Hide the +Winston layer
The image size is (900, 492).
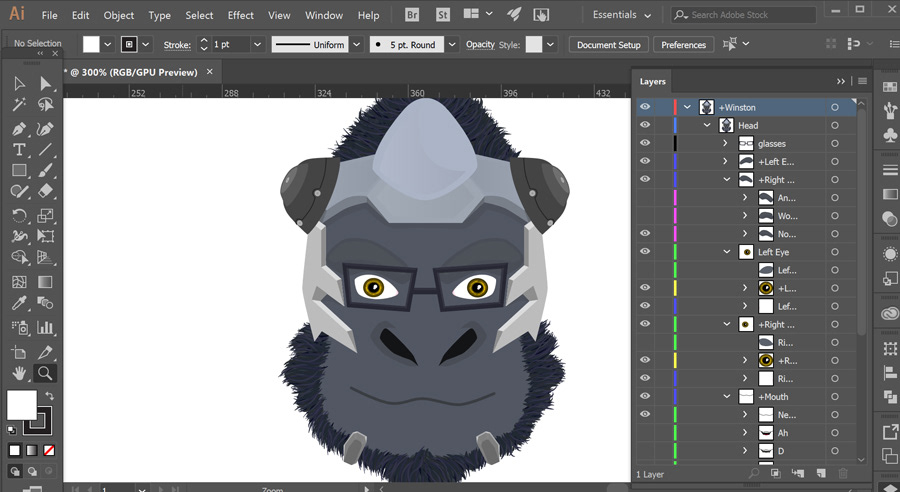click(x=645, y=107)
